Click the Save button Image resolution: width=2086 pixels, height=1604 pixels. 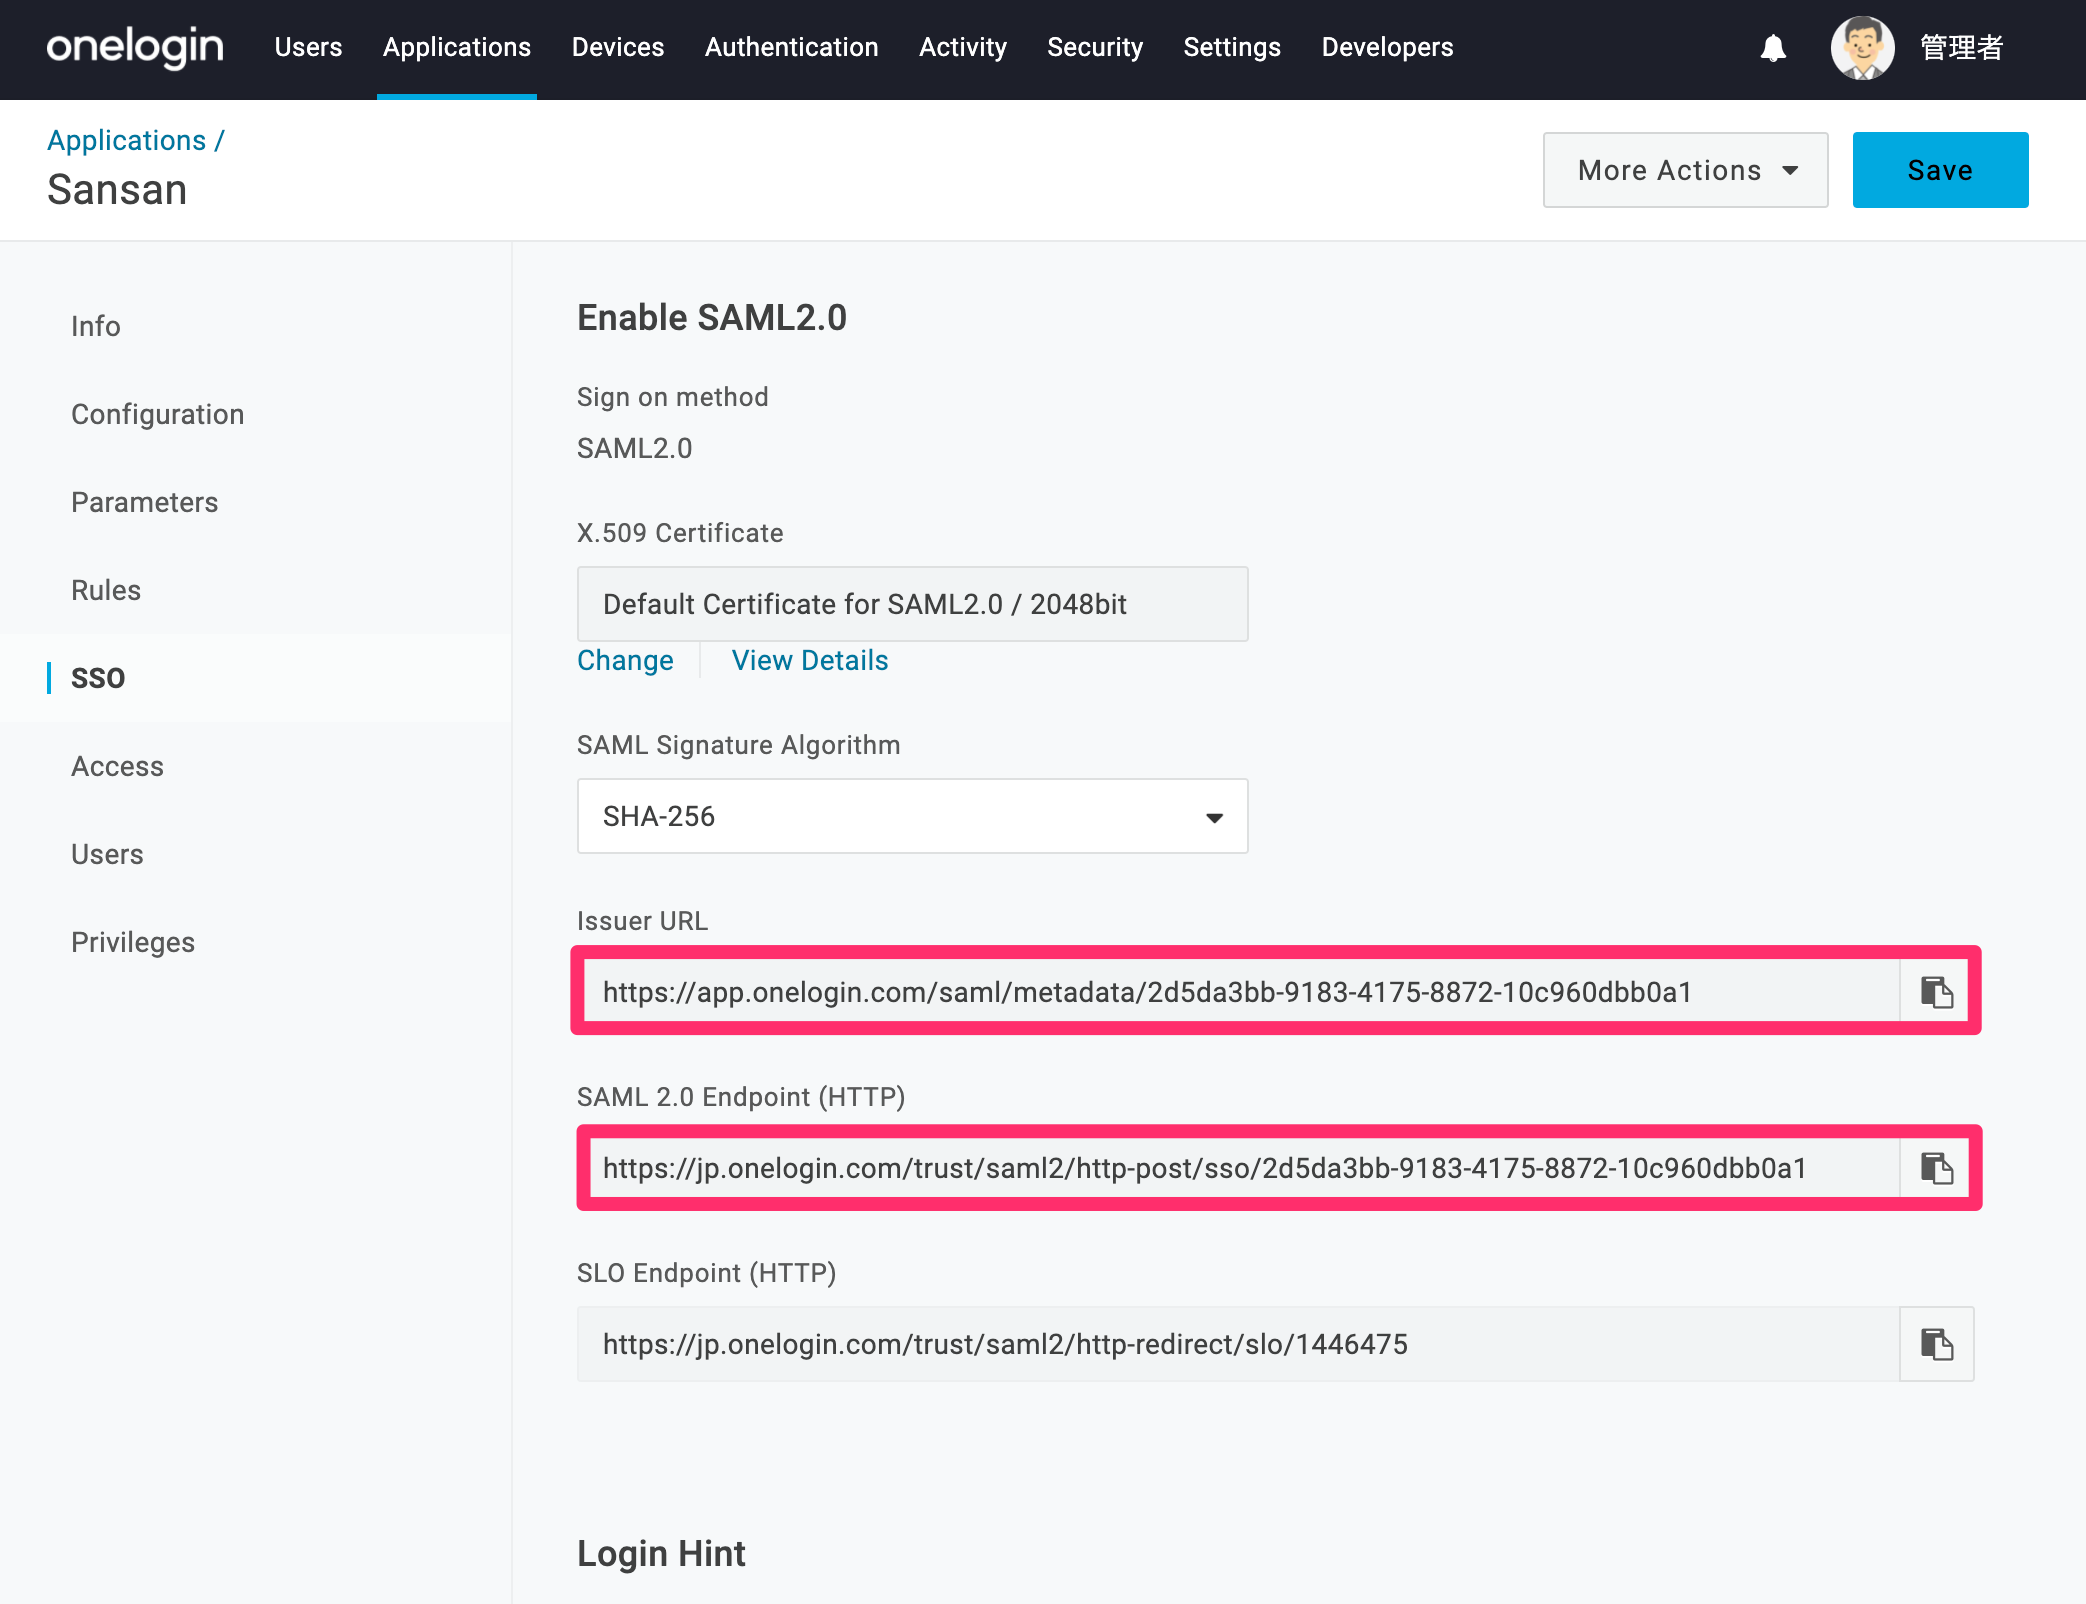[1941, 170]
